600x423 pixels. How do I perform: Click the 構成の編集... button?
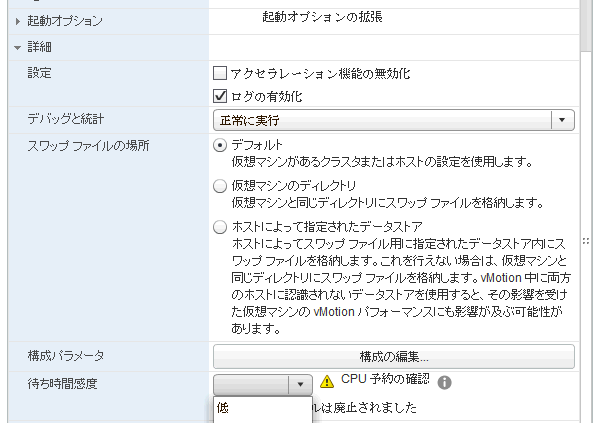394,357
